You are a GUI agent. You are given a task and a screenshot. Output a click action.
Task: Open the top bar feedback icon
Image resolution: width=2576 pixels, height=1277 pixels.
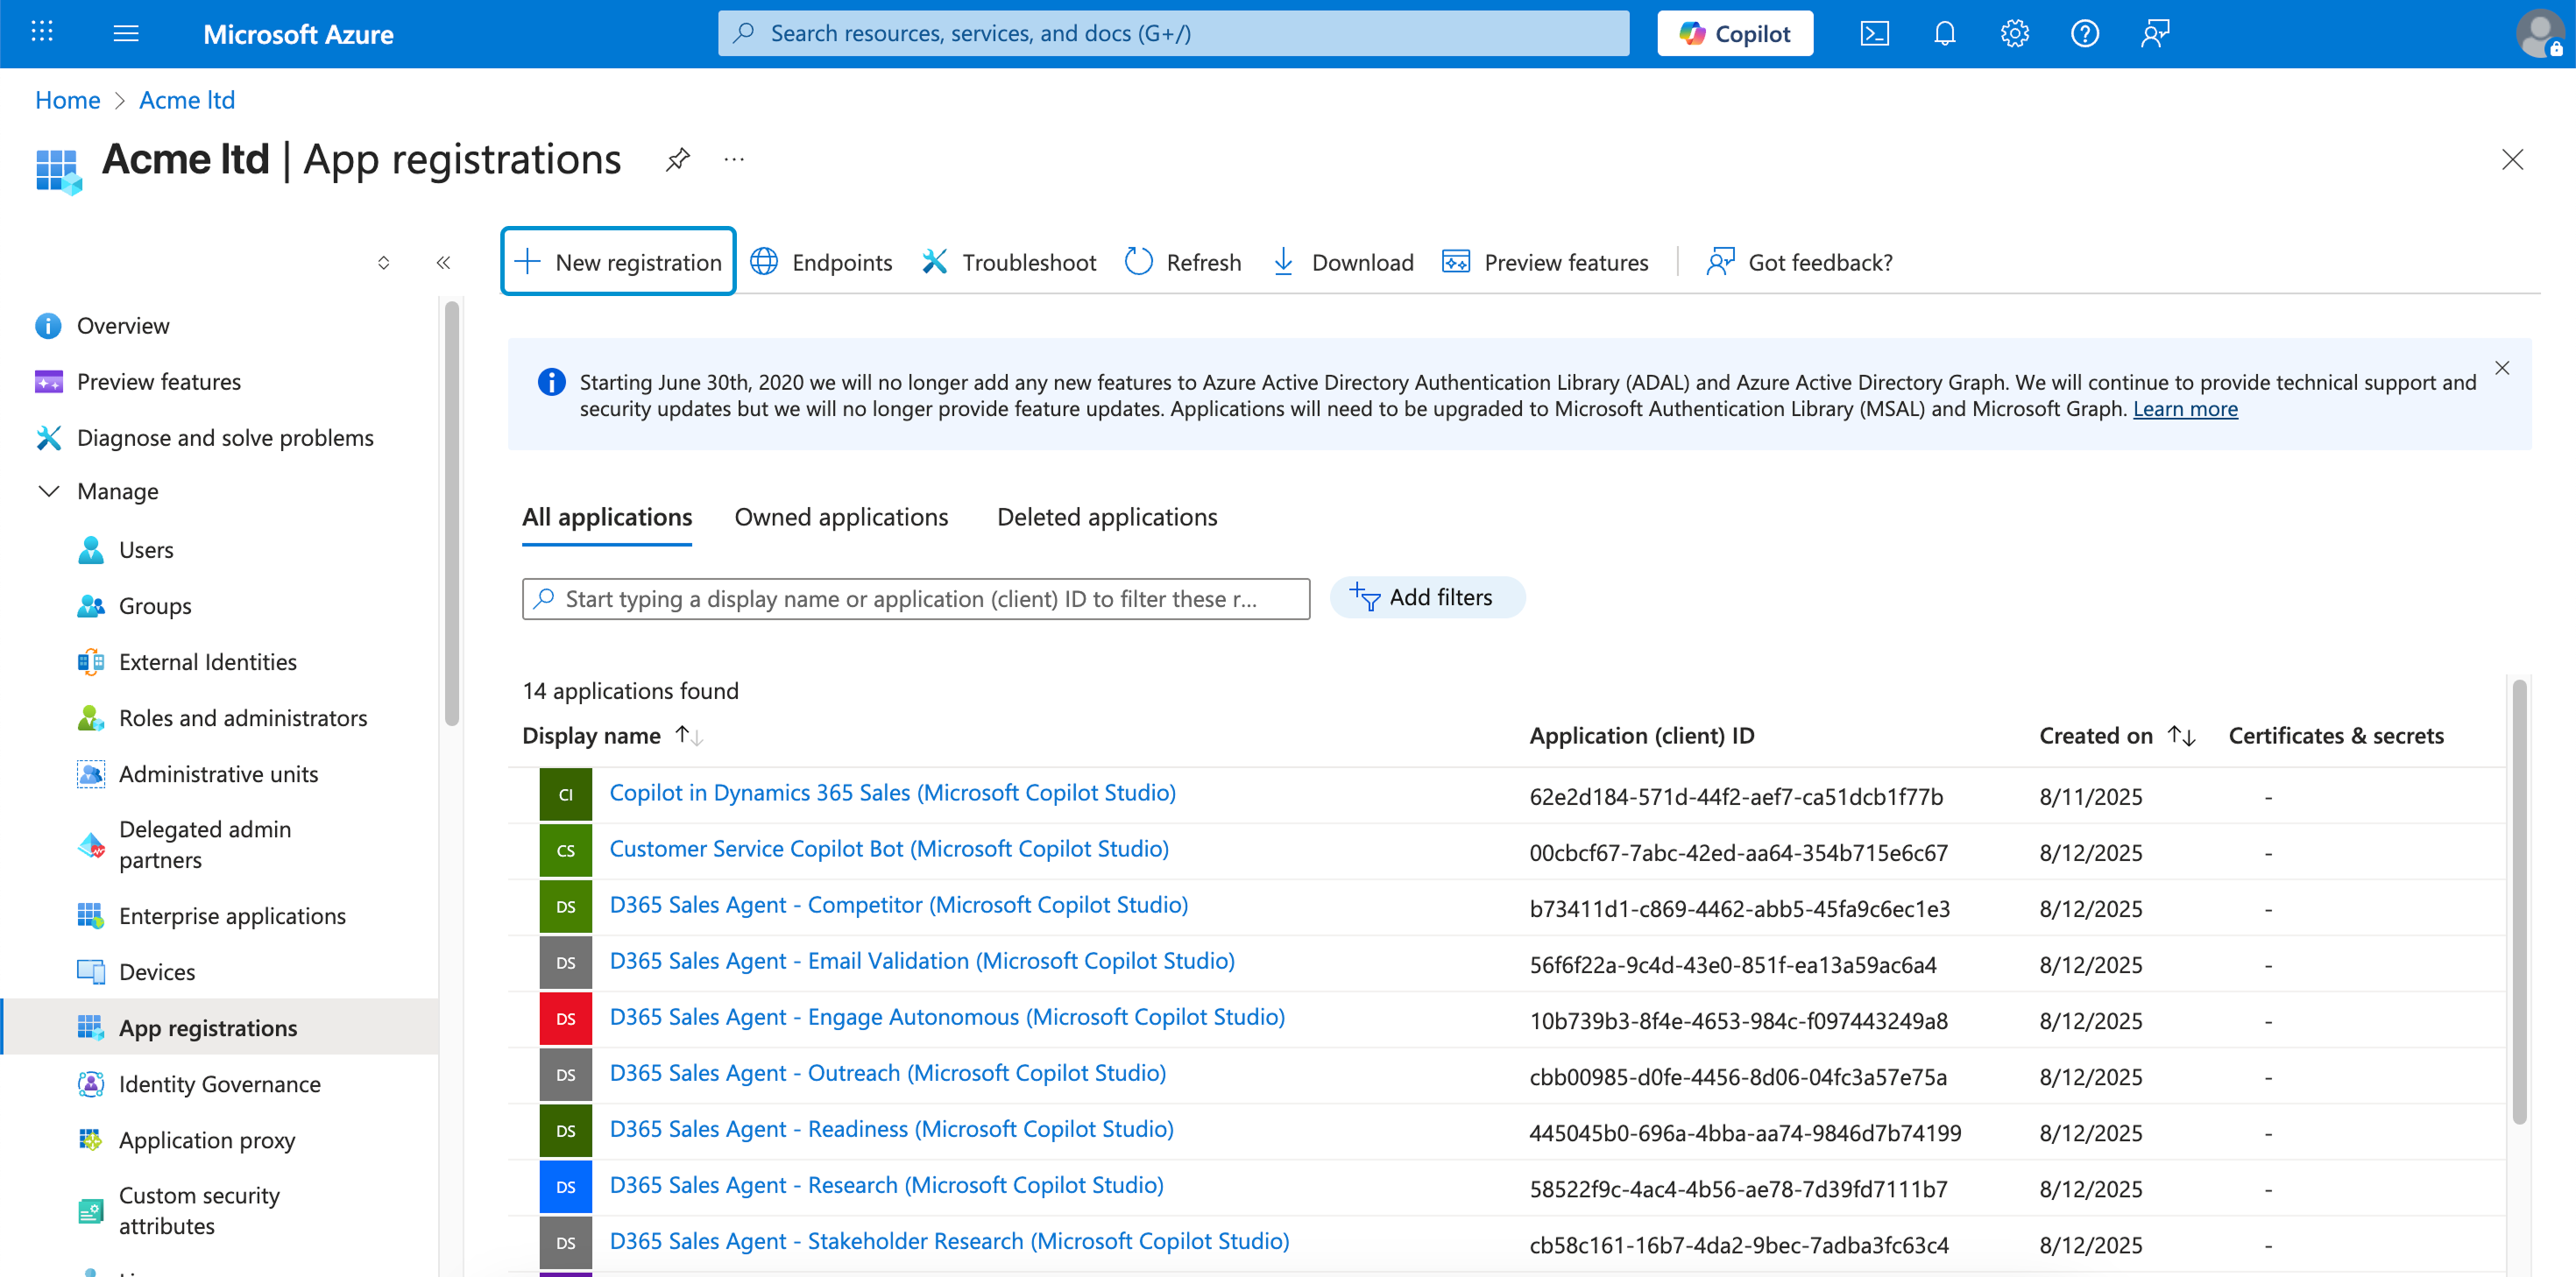point(2155,33)
